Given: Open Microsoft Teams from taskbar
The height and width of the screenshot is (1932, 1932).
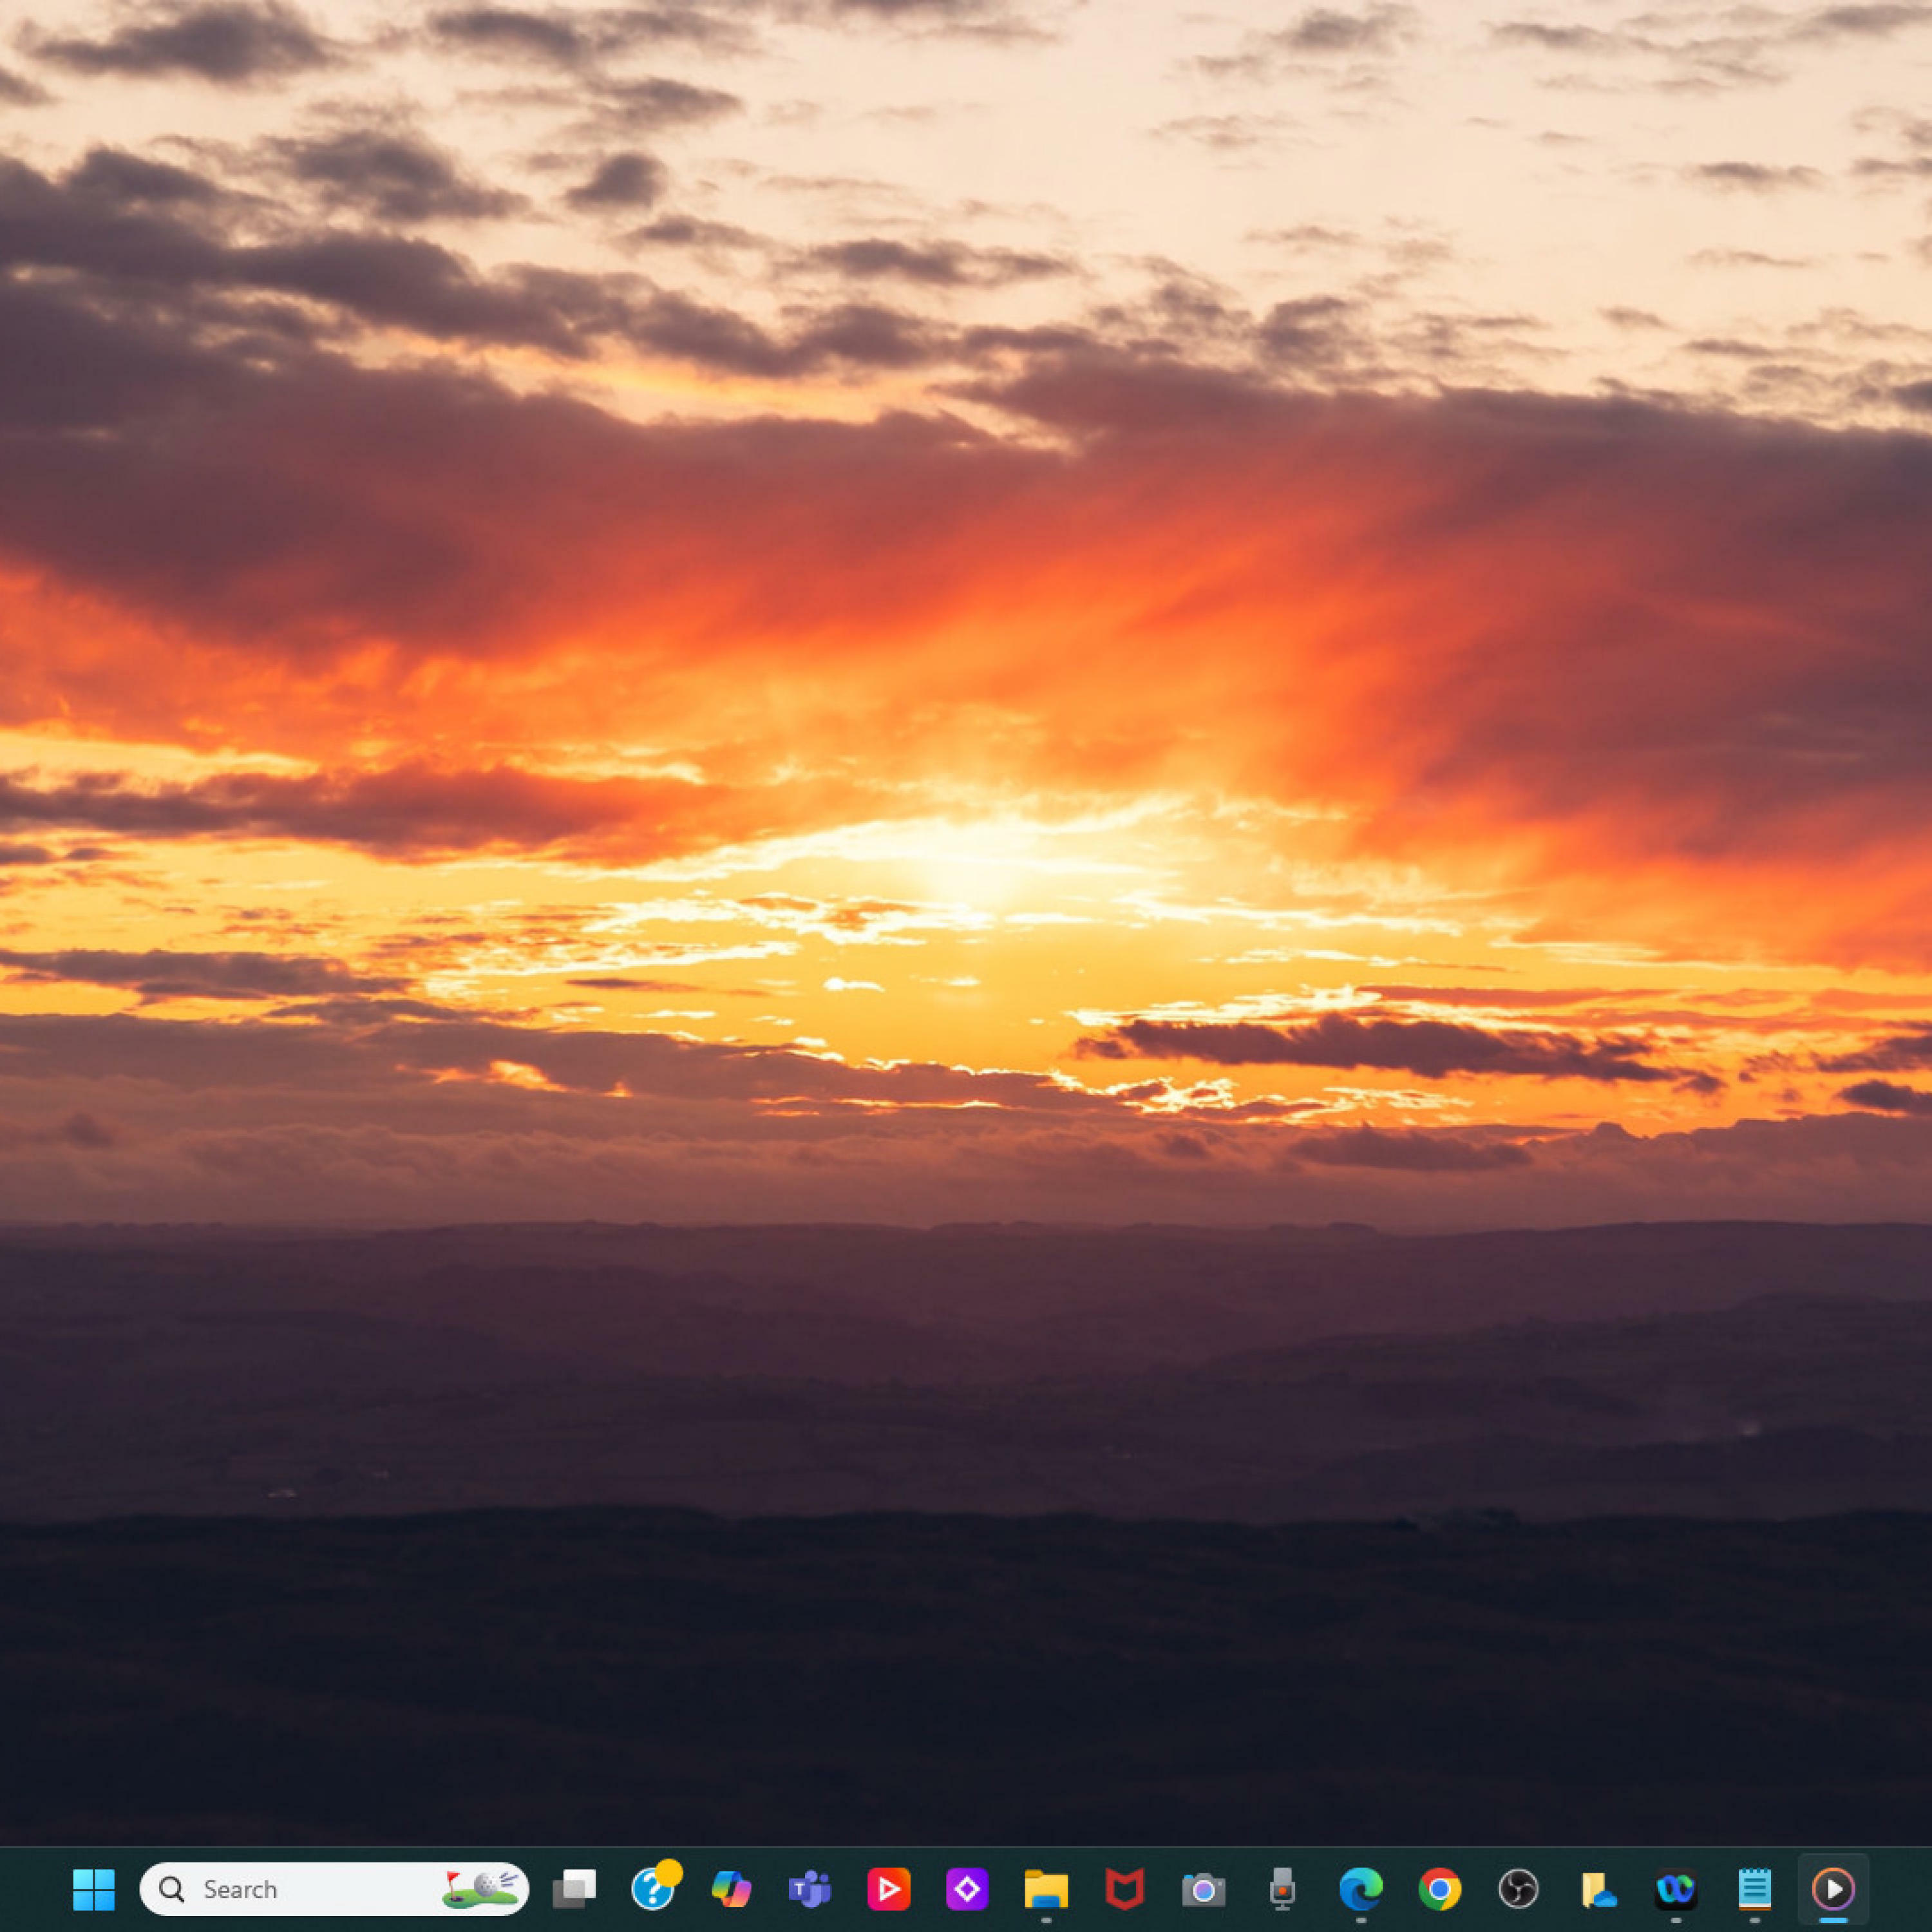Looking at the screenshot, I should click(810, 1889).
